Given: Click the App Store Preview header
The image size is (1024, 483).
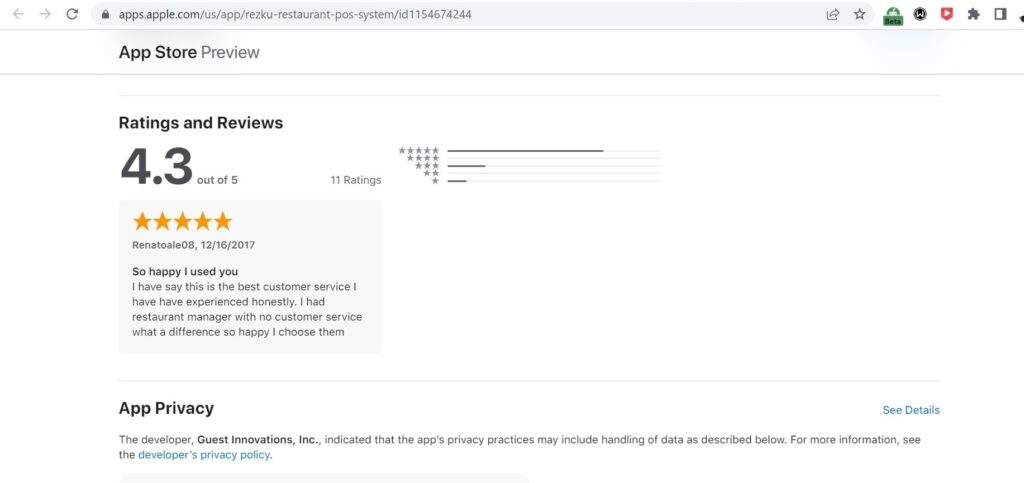Looking at the screenshot, I should (189, 52).
